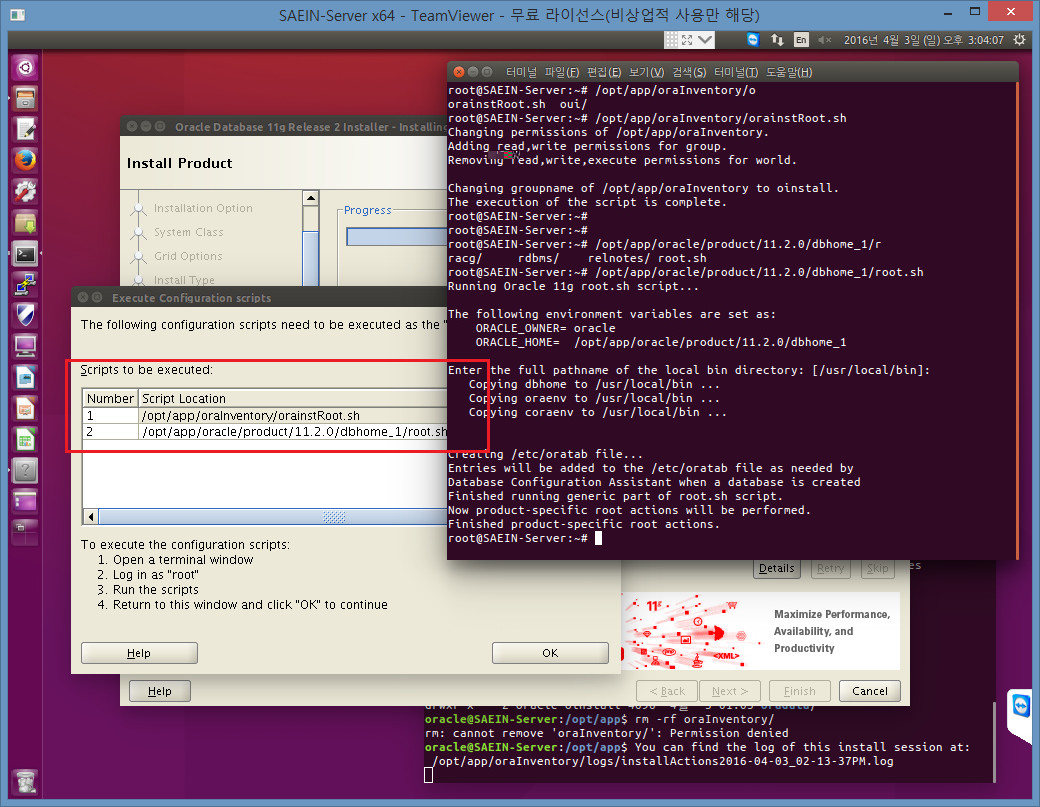Toggle TeamViewer full screen arrows icon
The width and height of the screenshot is (1040, 807).
(687, 40)
